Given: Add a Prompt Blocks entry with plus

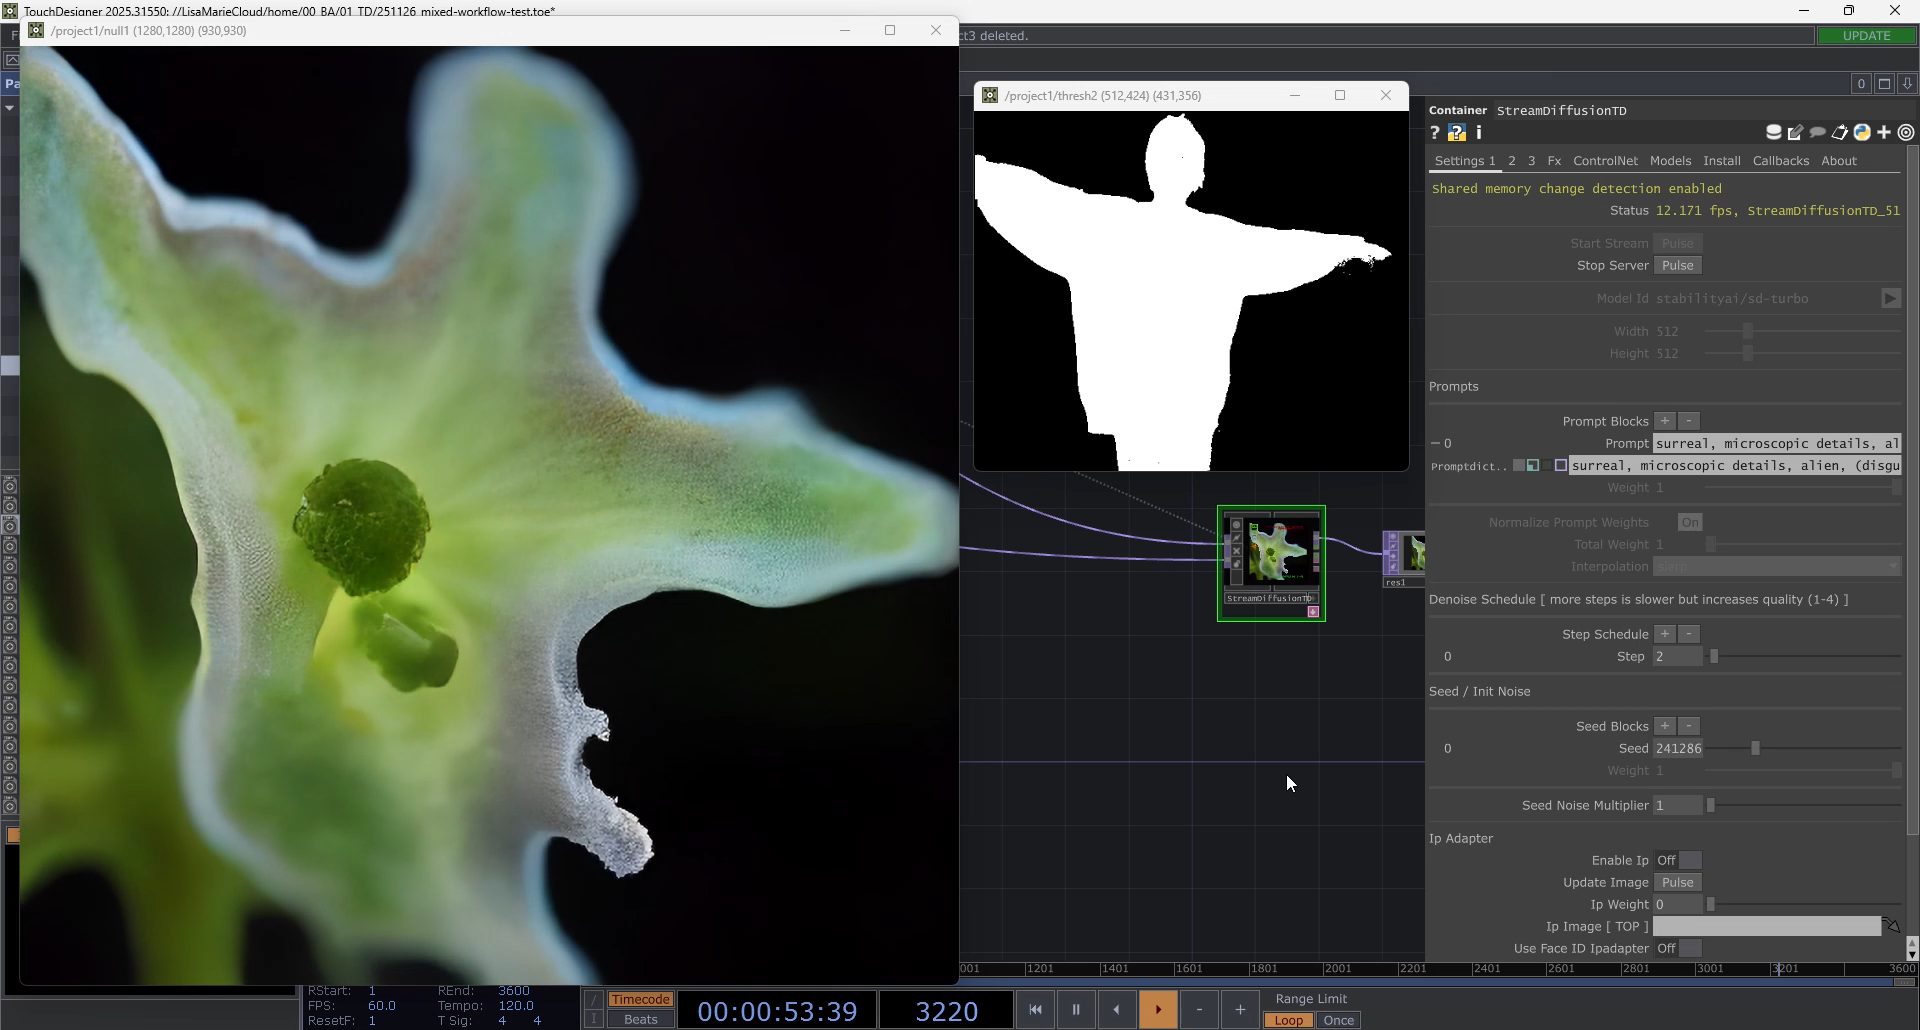Looking at the screenshot, I should point(1665,421).
